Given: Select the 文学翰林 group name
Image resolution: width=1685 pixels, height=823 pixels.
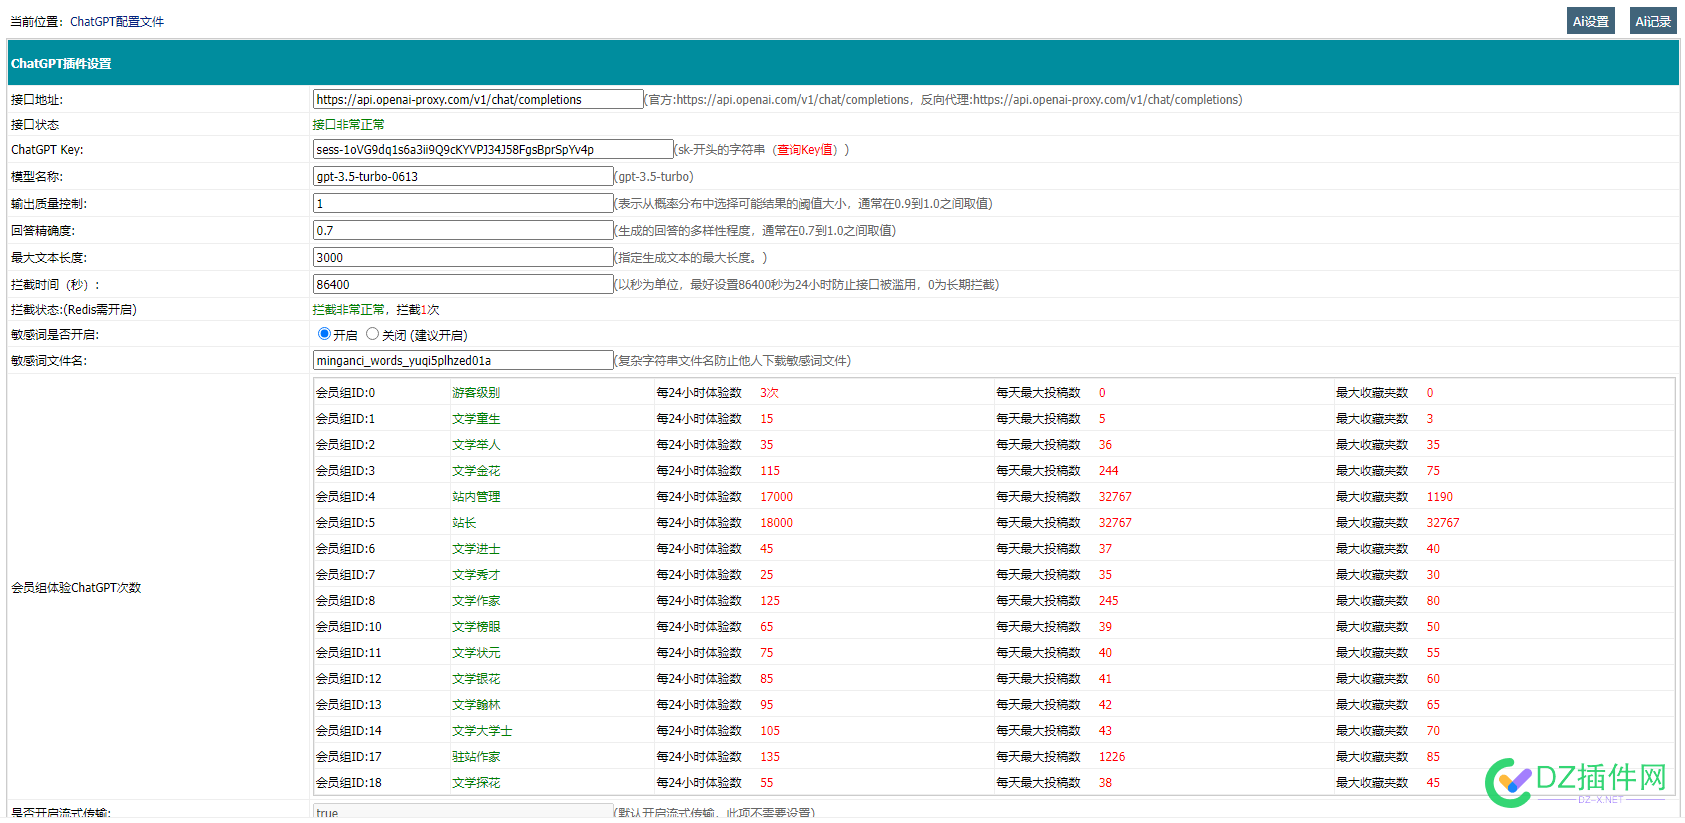Looking at the screenshot, I should tap(476, 705).
